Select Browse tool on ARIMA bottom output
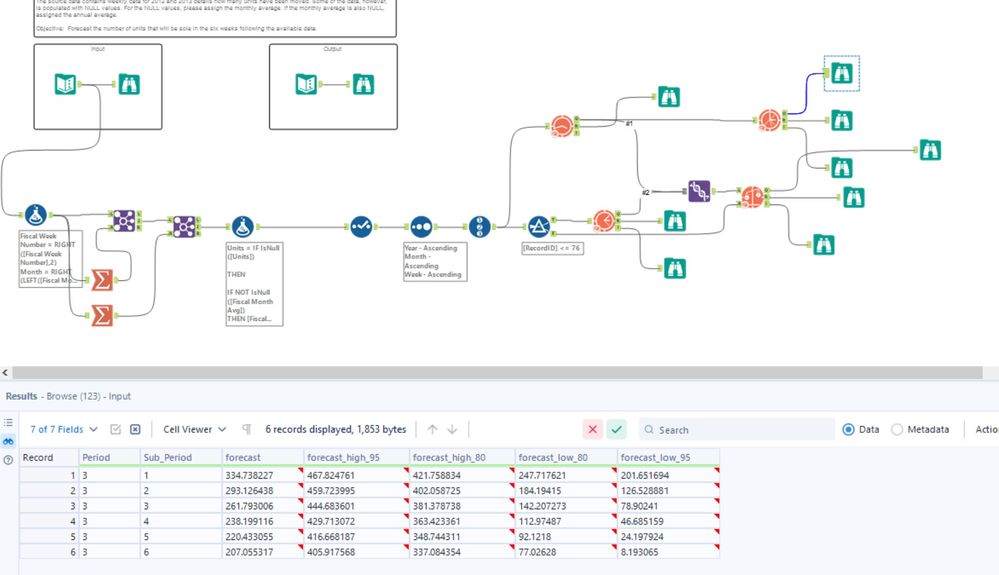Screen dimensions: 999x575 coord(675,268)
